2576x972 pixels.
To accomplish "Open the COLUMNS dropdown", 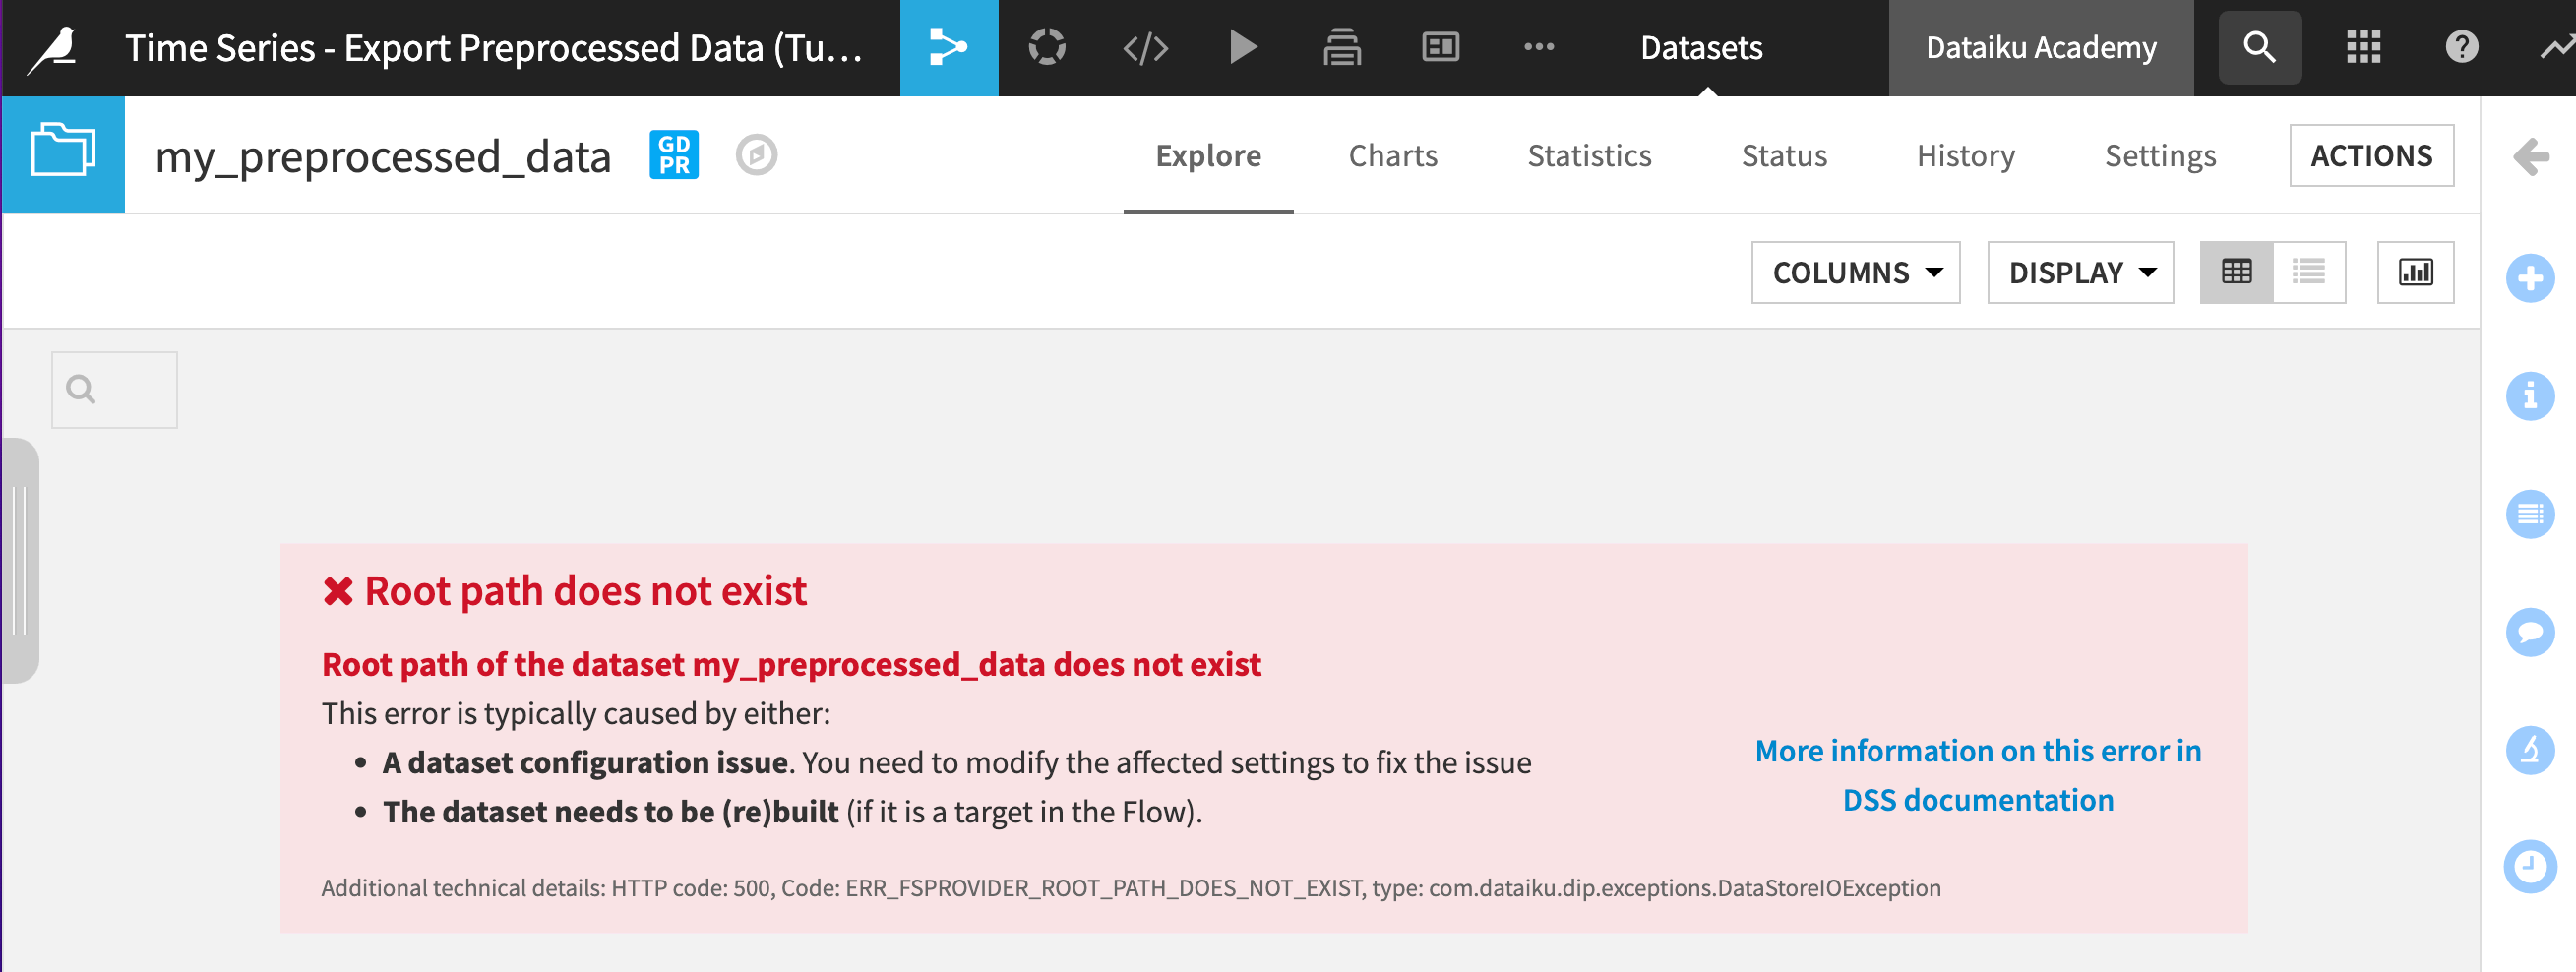I will pos(1856,271).
